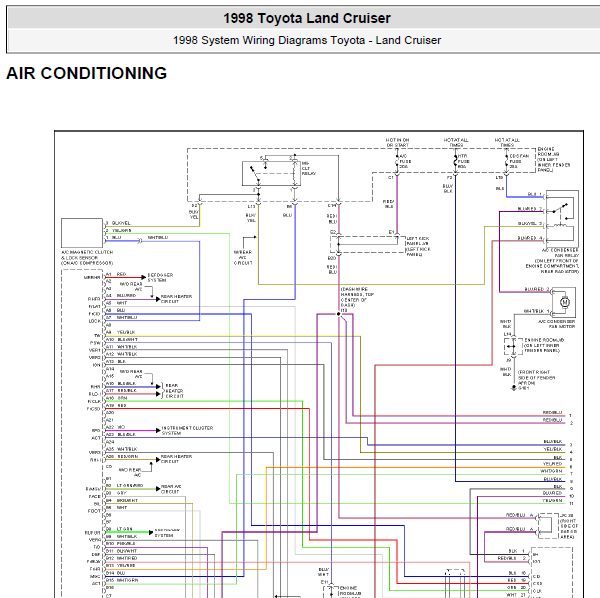
Task: Click the HTR FUSE 60A symbol
Action: (455, 161)
